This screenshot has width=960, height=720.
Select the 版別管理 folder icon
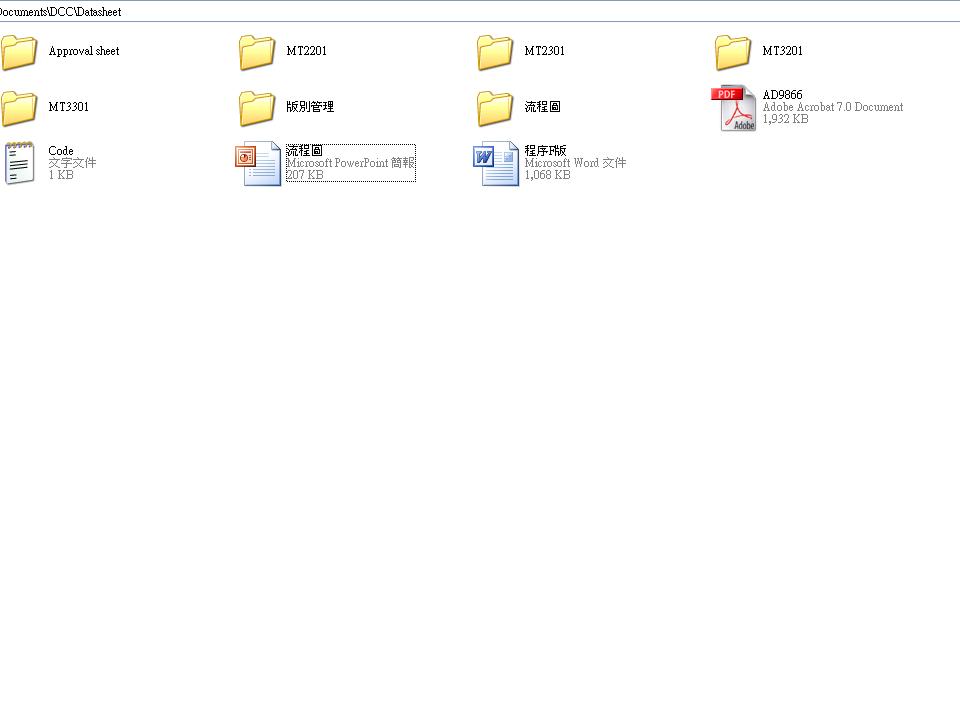257,108
